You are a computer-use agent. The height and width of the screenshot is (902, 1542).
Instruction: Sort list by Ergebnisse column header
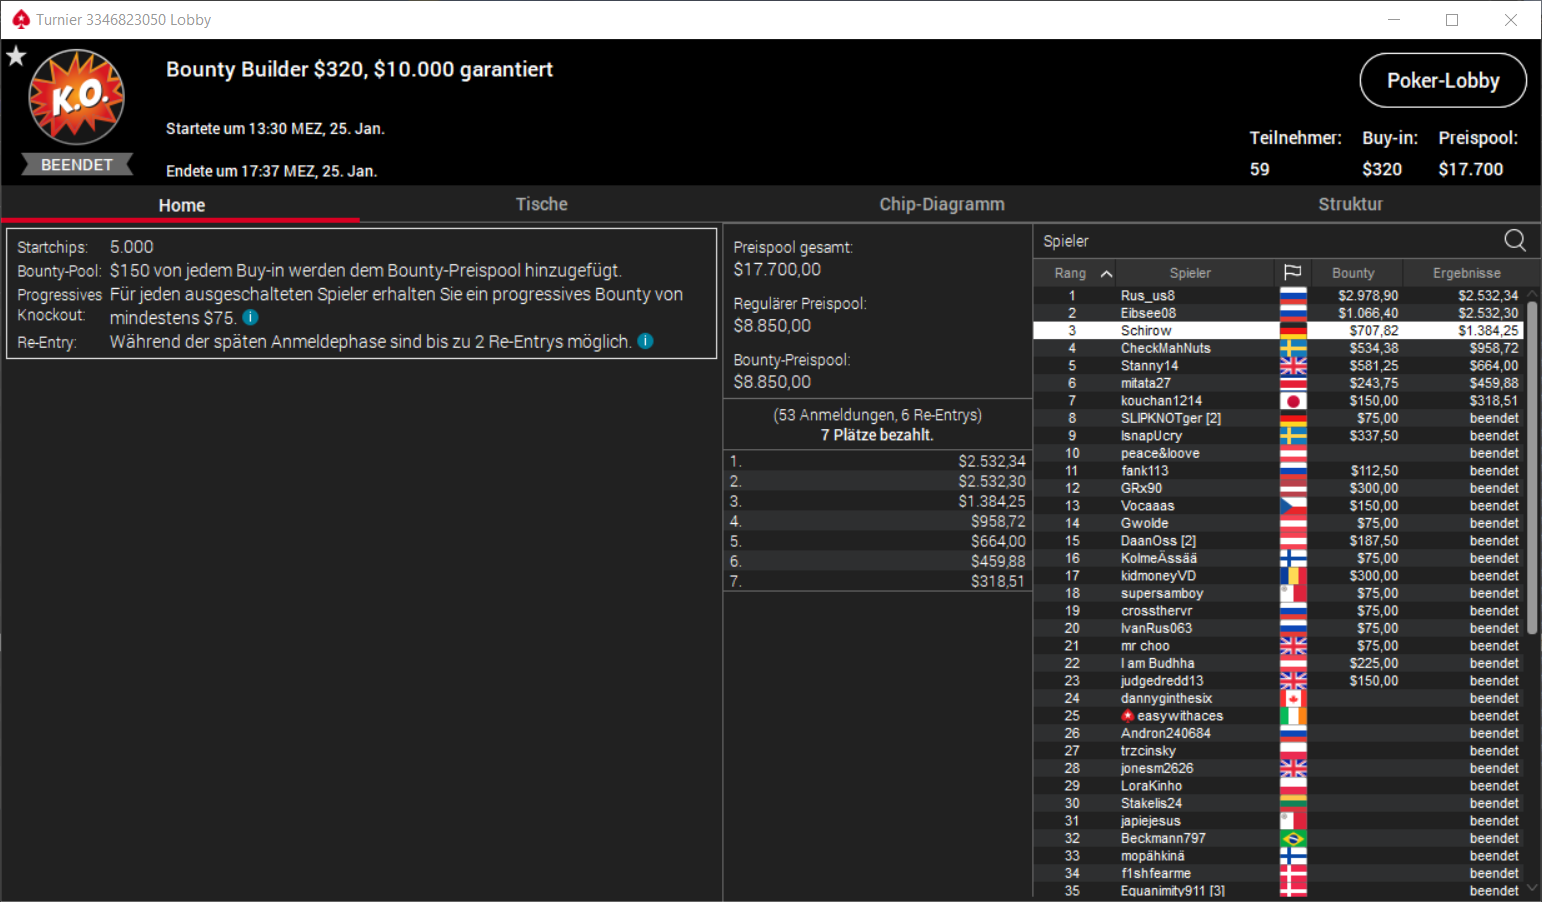pyautogui.click(x=1466, y=272)
